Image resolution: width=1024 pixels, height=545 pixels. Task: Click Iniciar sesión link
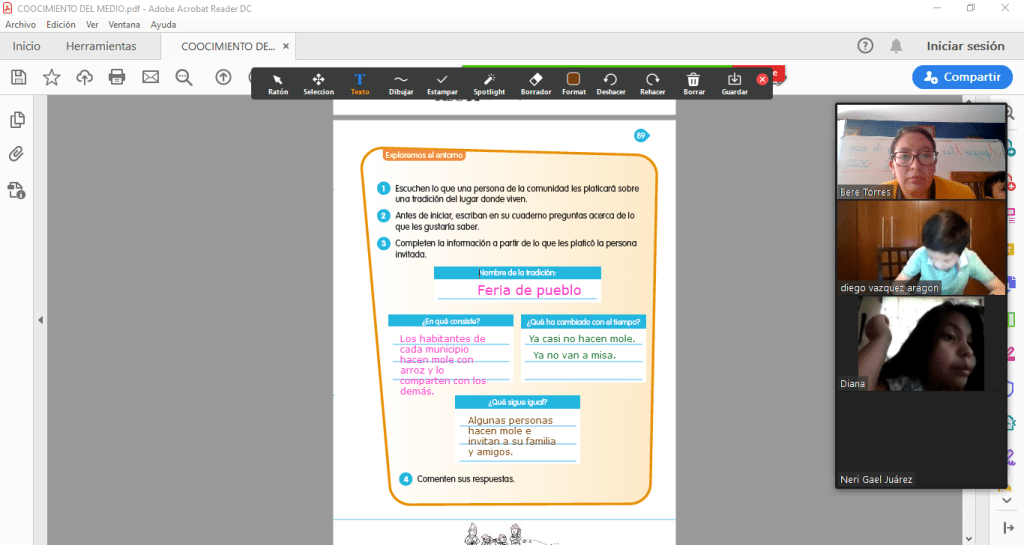coord(965,46)
